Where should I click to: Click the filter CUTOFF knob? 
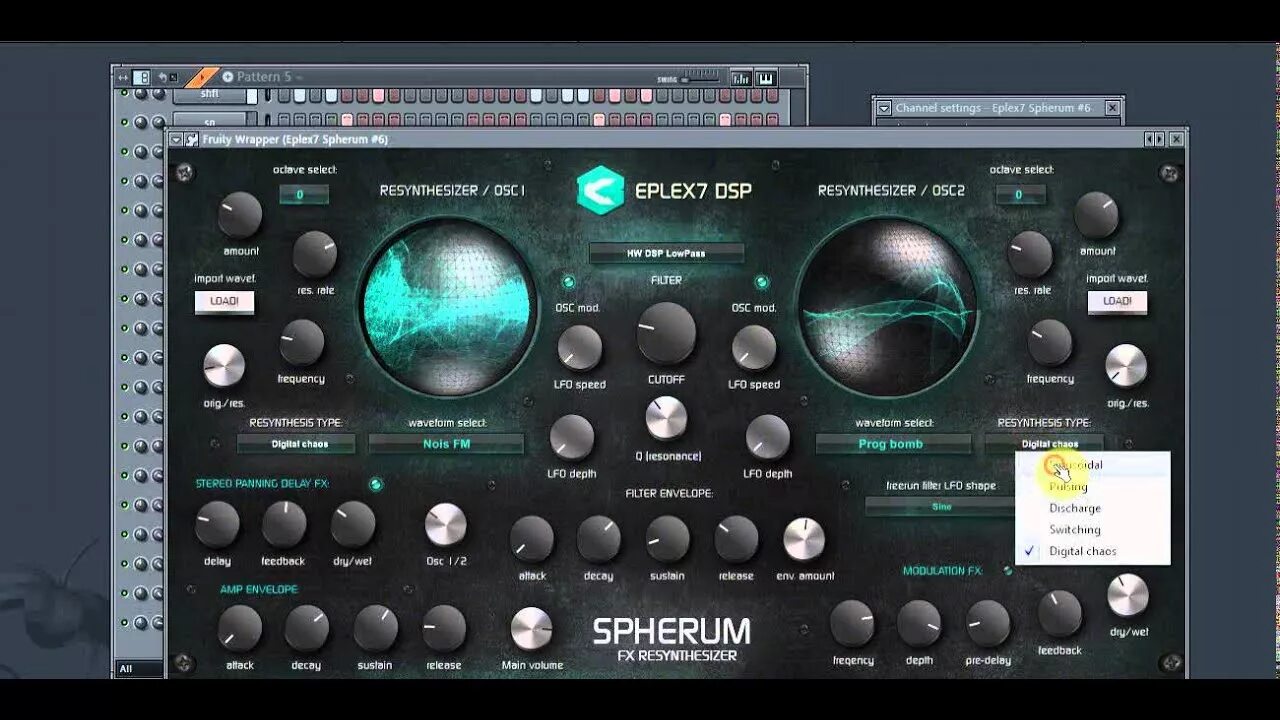(x=666, y=333)
